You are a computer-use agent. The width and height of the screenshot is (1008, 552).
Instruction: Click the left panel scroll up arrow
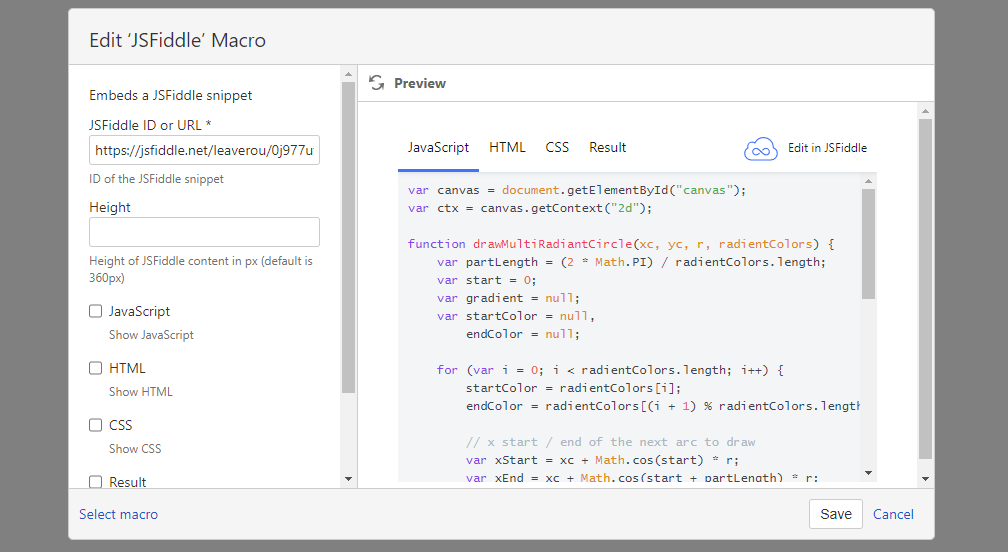348,75
